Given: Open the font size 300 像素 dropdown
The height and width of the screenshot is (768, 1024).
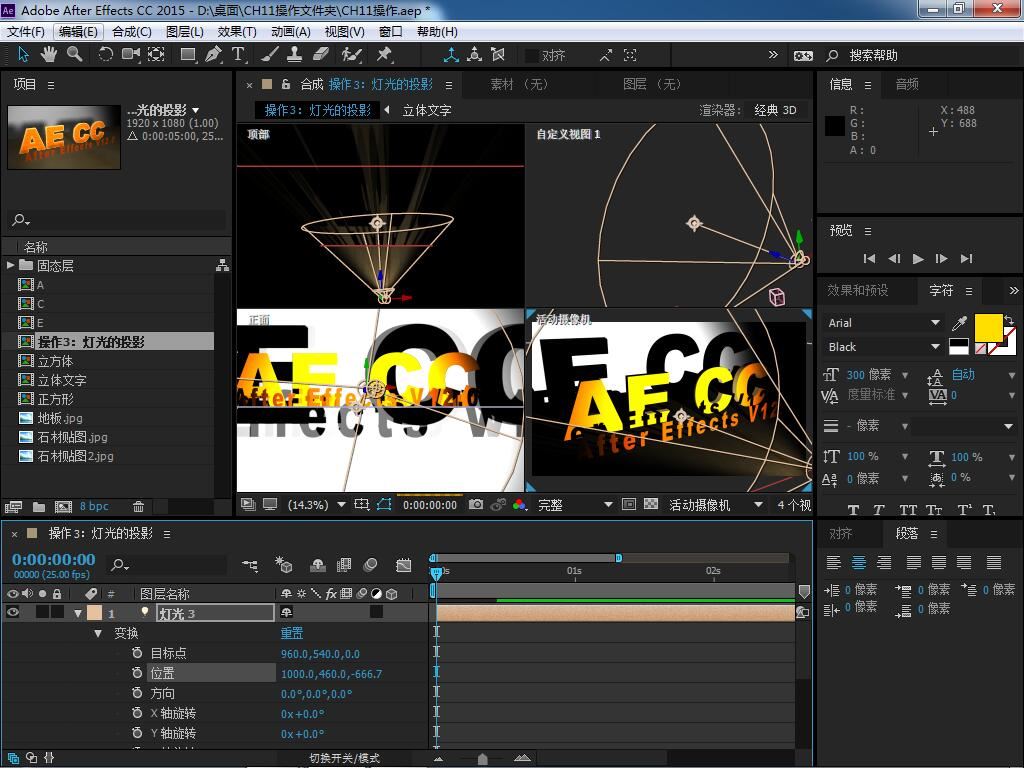Looking at the screenshot, I should [x=905, y=375].
